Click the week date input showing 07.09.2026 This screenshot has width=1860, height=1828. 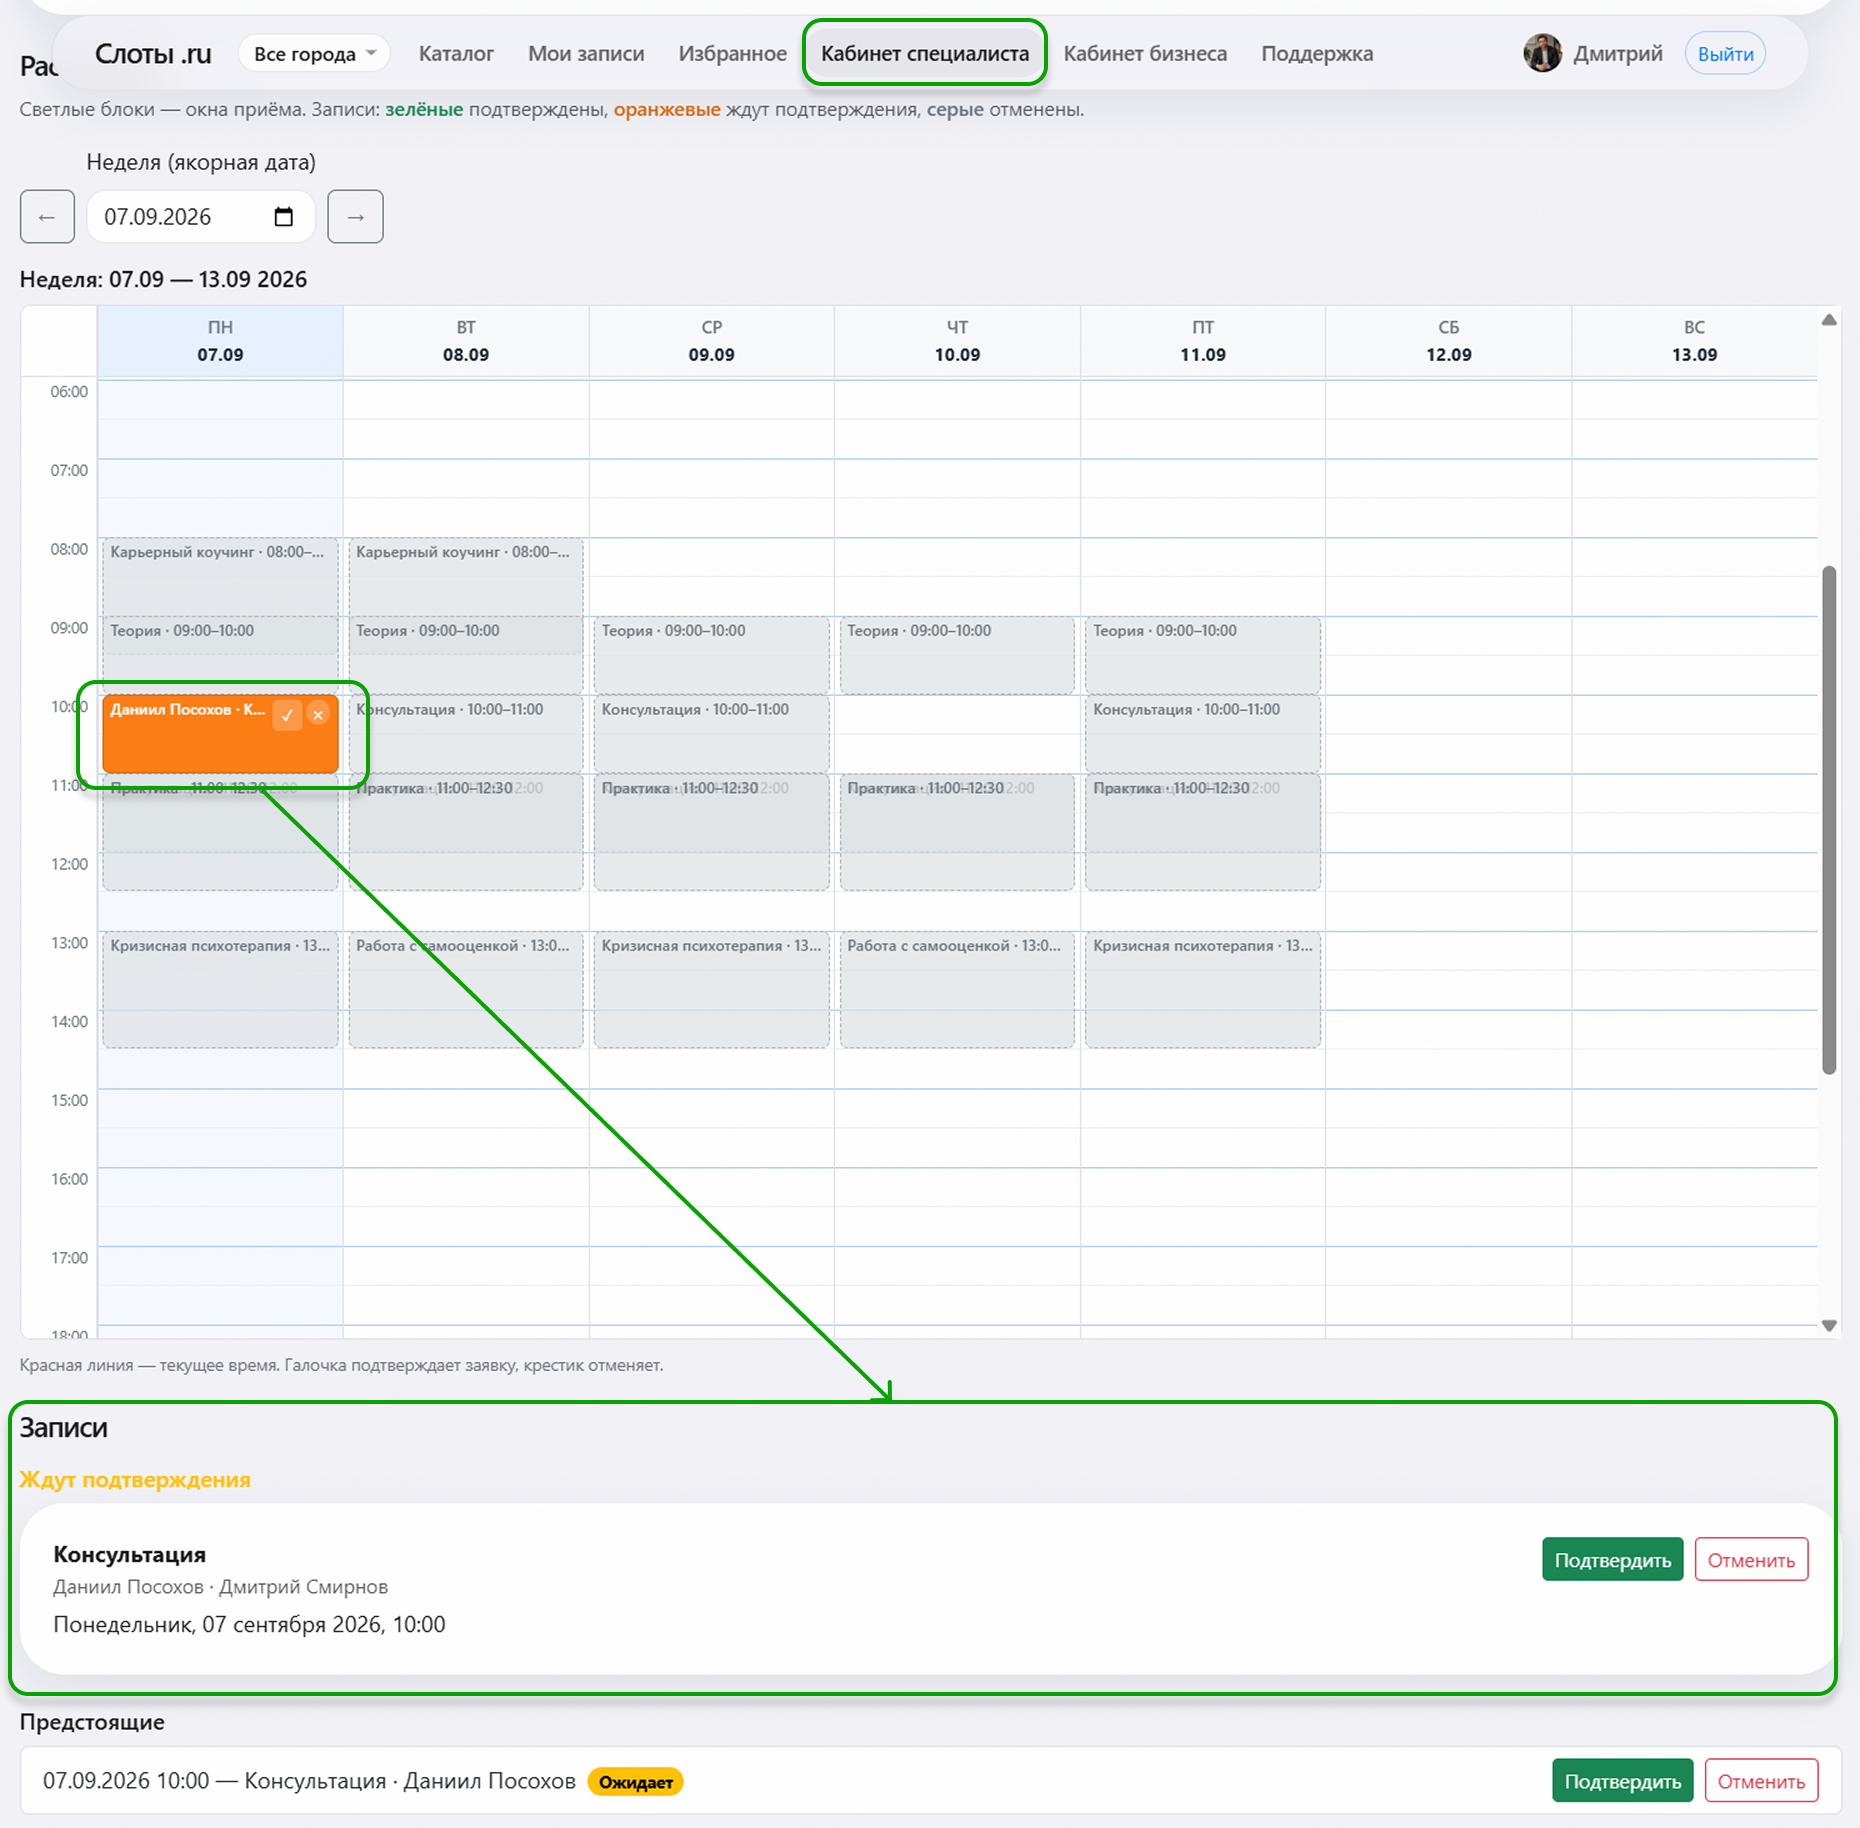[x=200, y=217]
